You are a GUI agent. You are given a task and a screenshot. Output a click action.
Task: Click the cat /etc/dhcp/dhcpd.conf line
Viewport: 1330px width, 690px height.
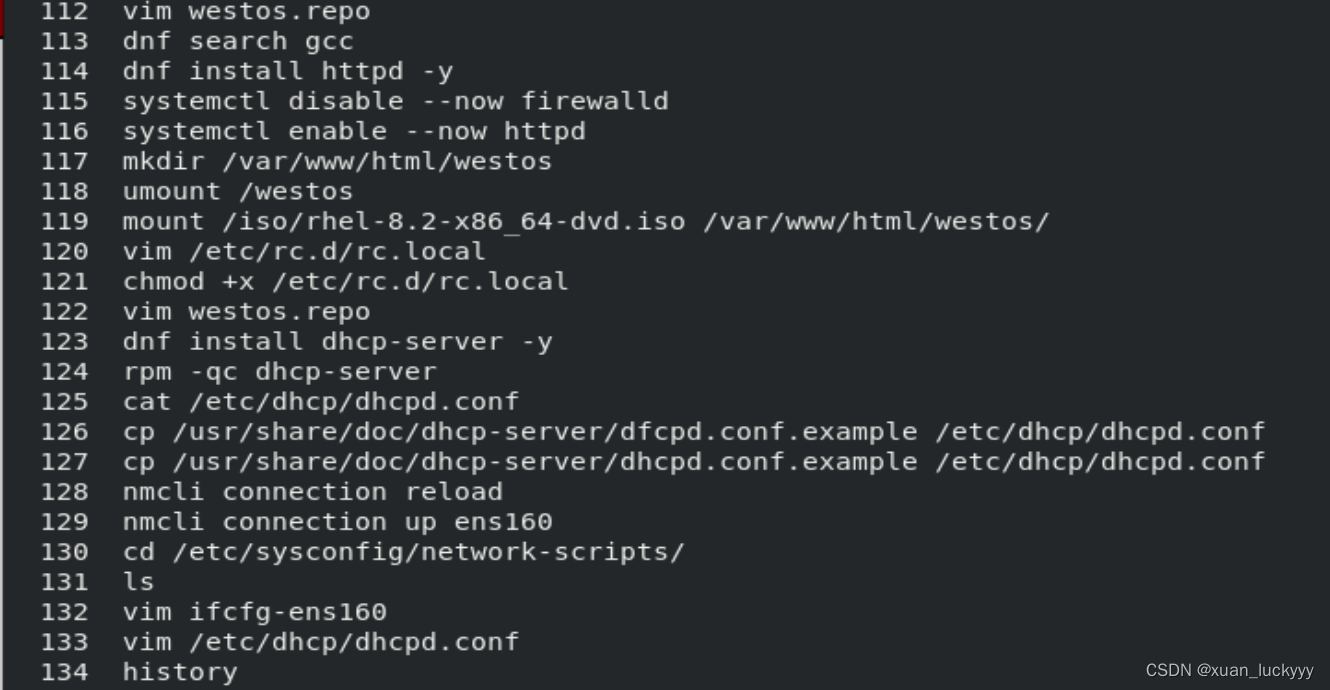321,402
